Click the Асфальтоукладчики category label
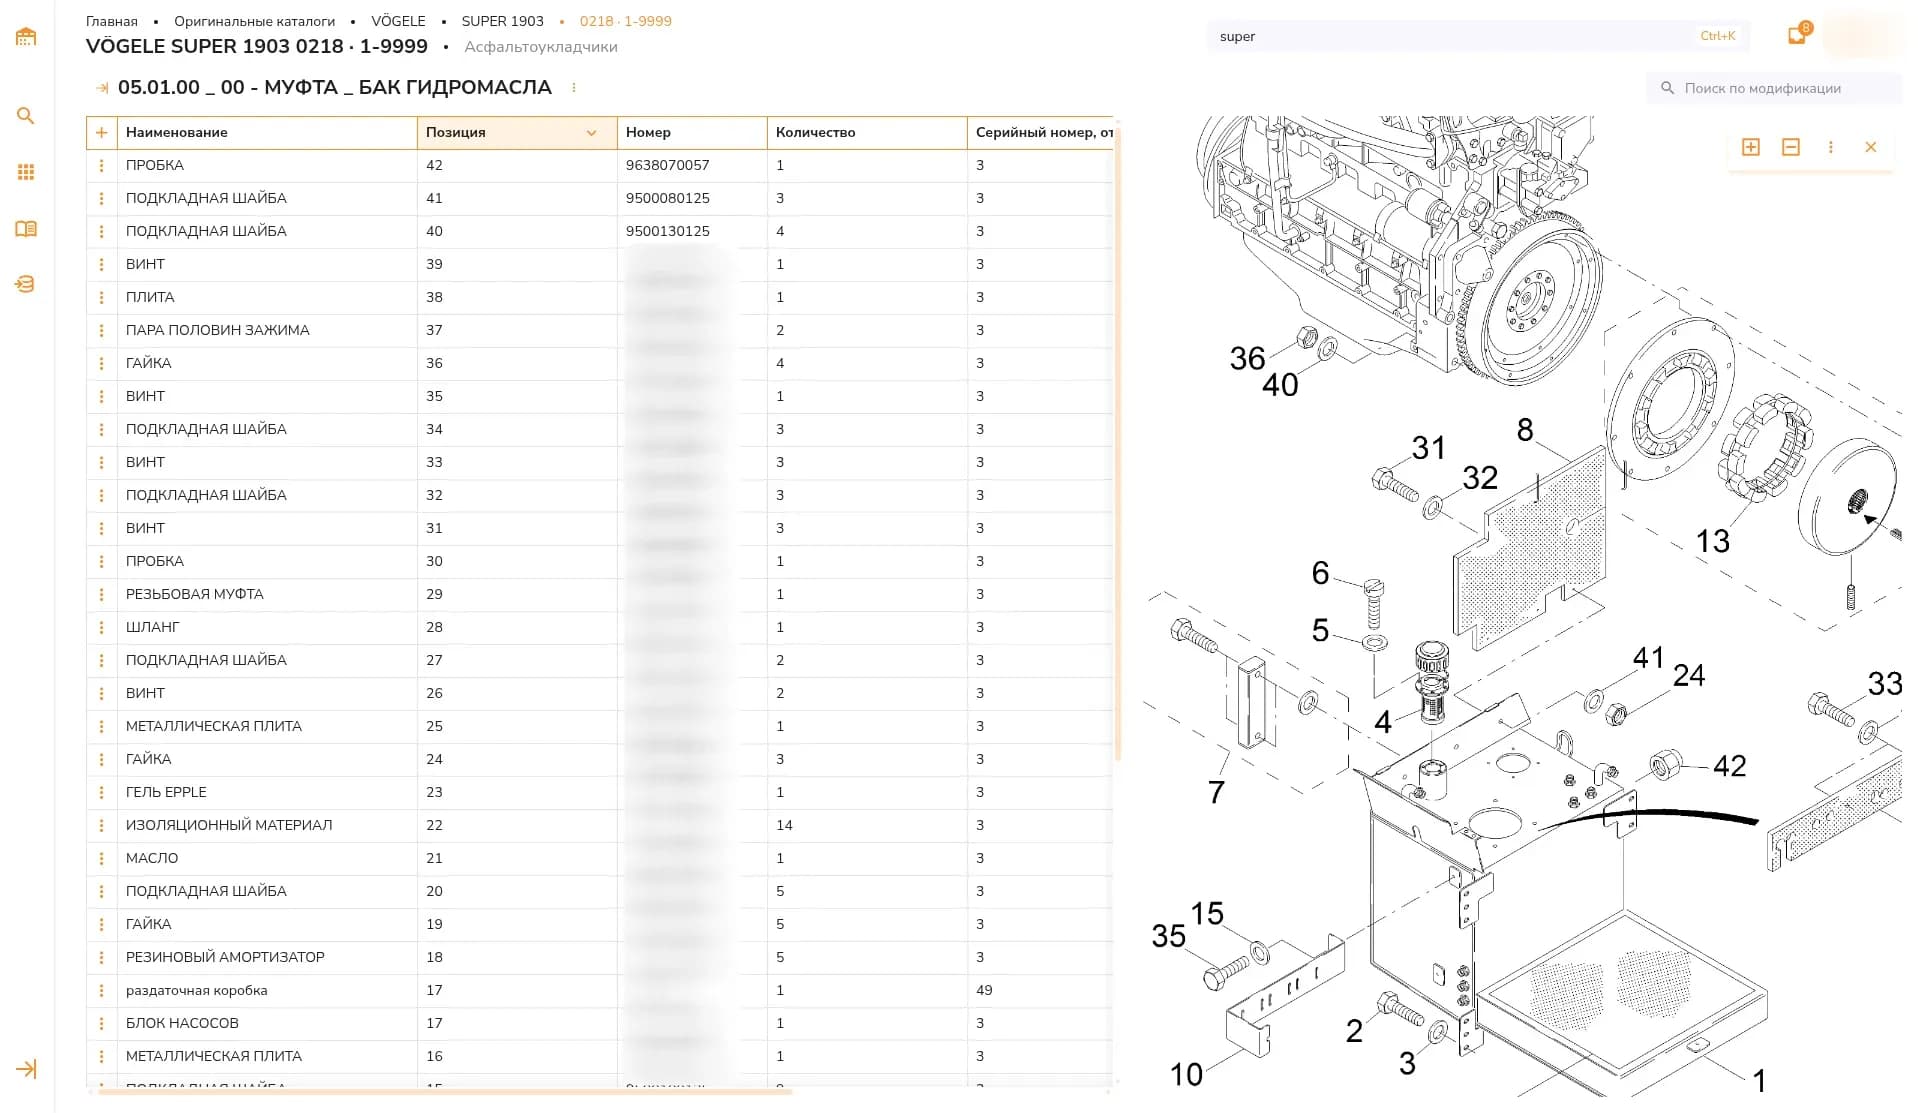Image resolution: width=1918 pixels, height=1113 pixels. (541, 47)
